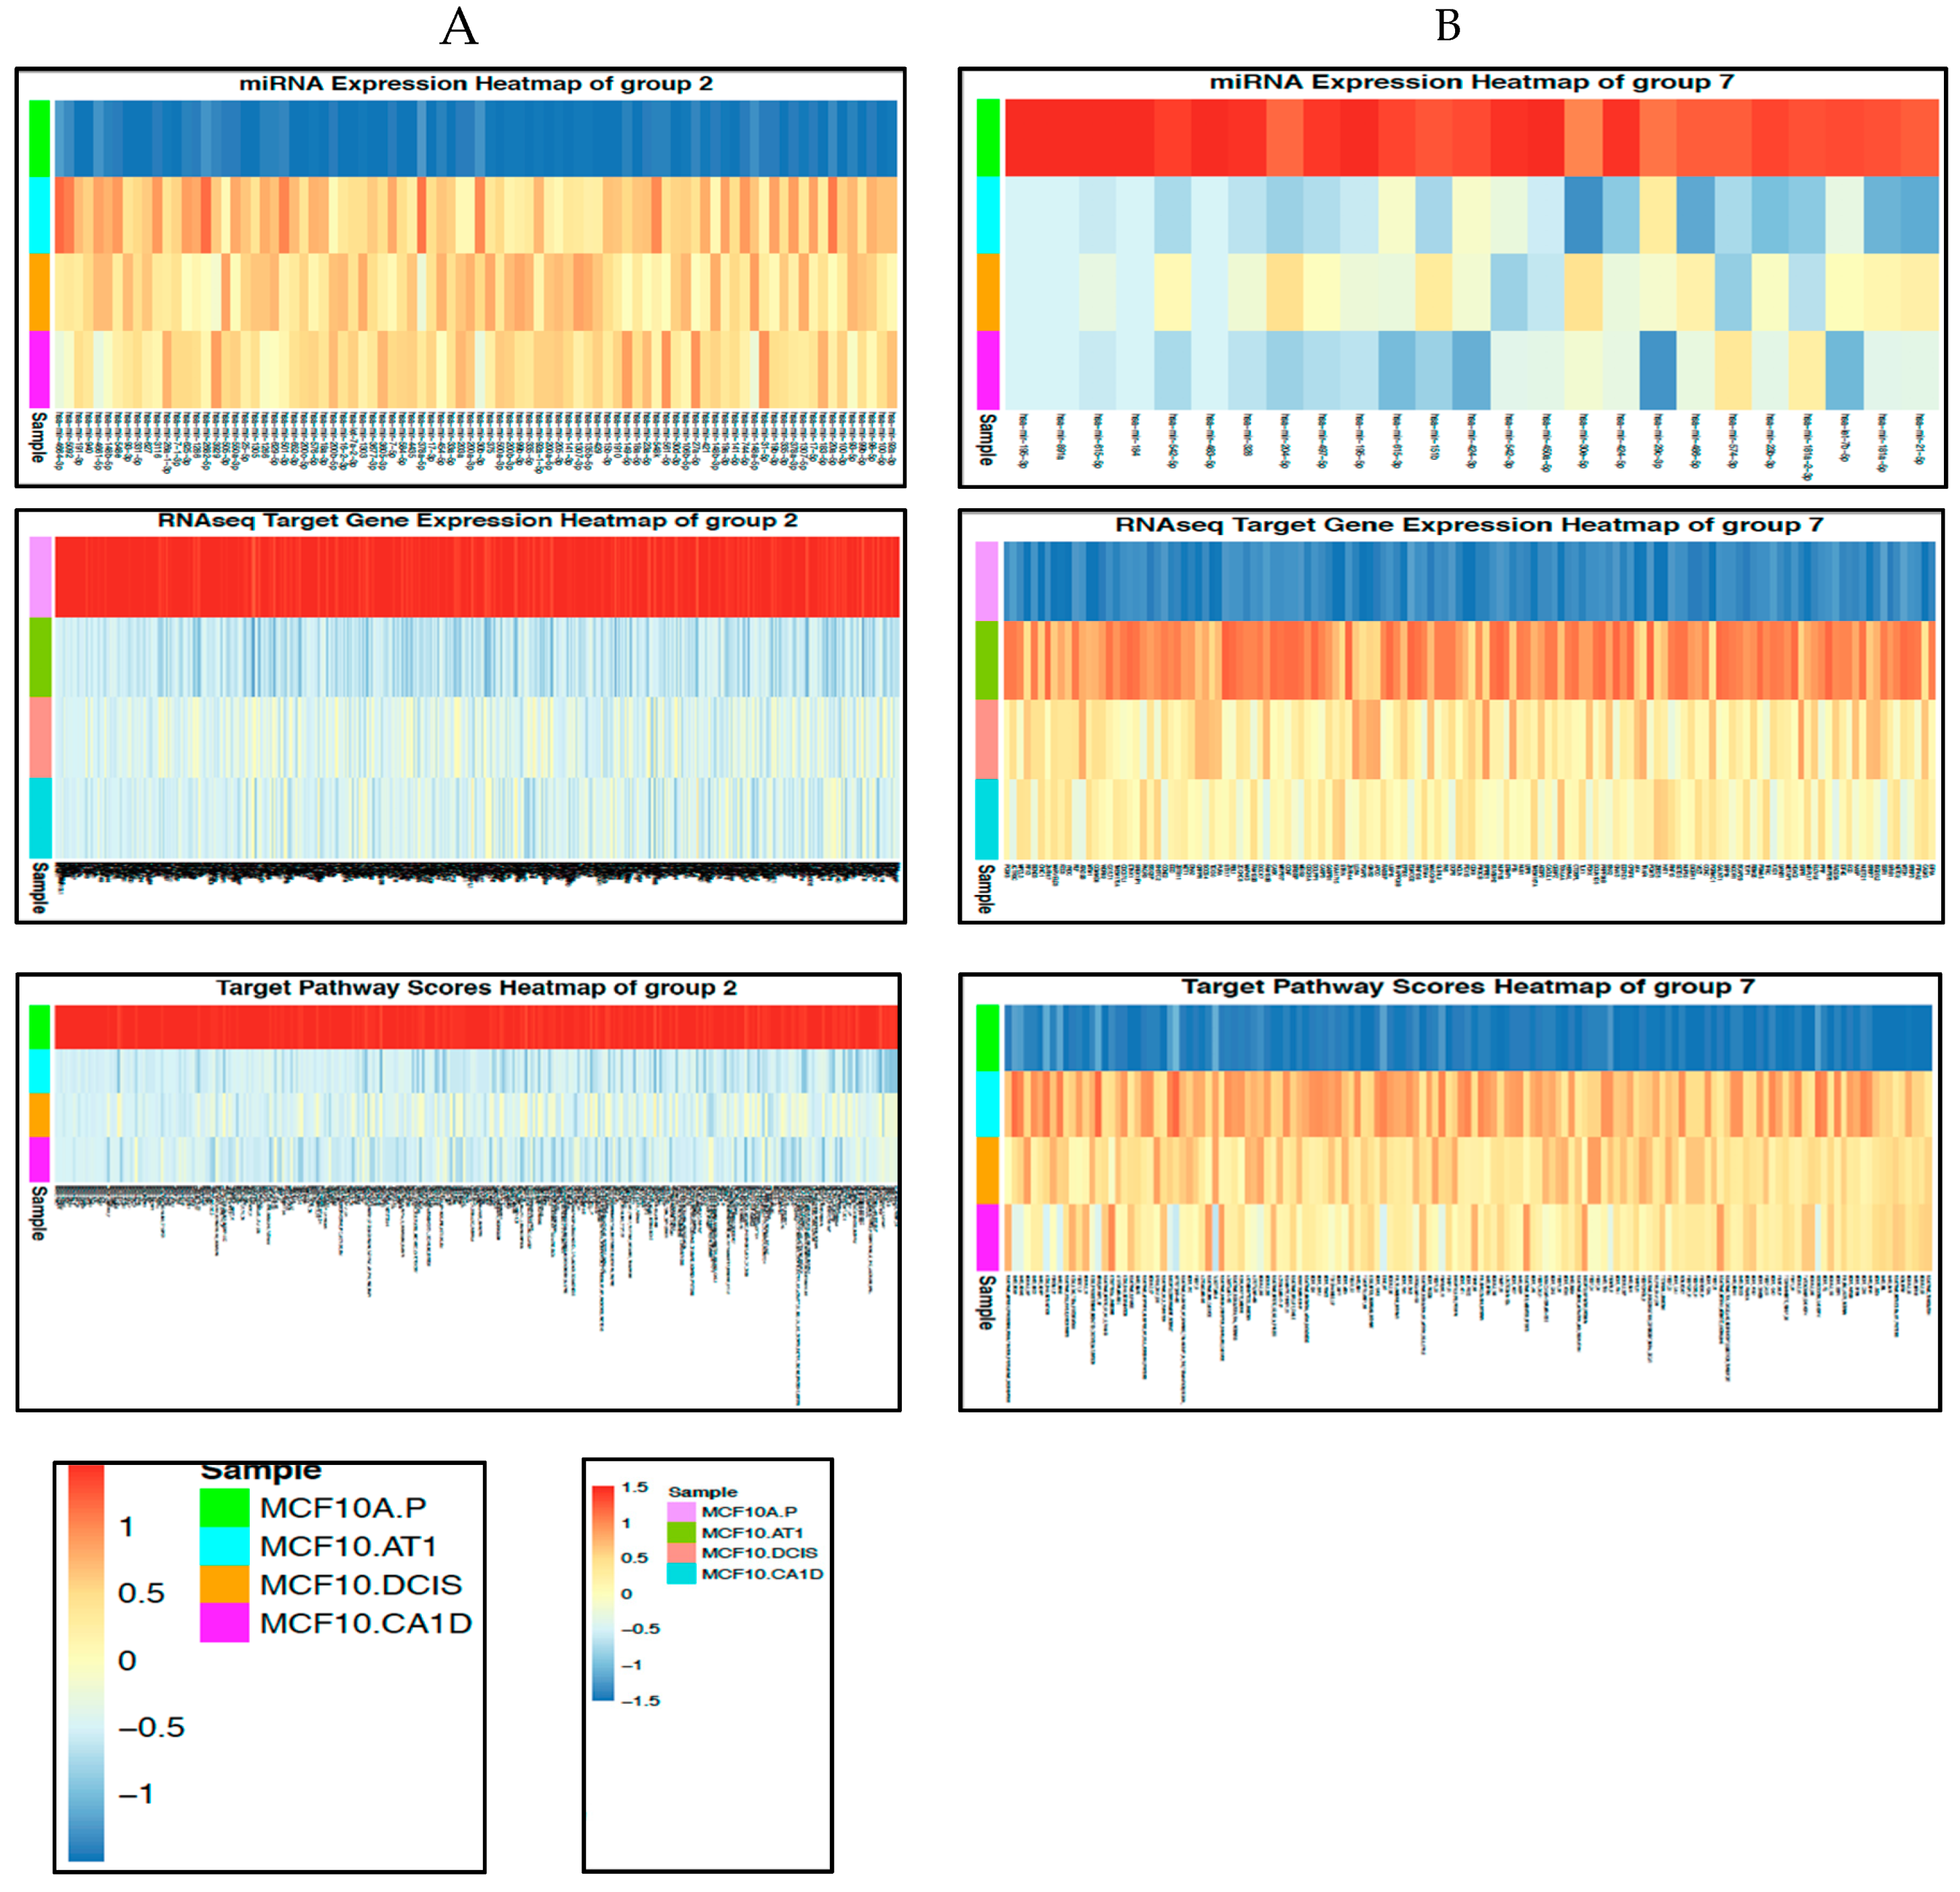Screen dimensions: 1960x1892
Task: Click the pink MCF10A.P swatch in the small legend
Action: [x=681, y=1511]
